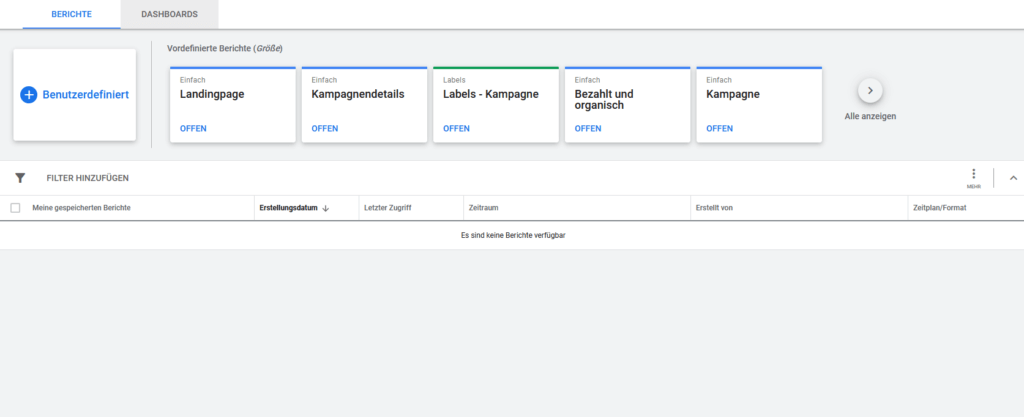Image resolution: width=1024 pixels, height=417 pixels.
Task: Open the Mehr three-dot menu
Action: (x=973, y=175)
